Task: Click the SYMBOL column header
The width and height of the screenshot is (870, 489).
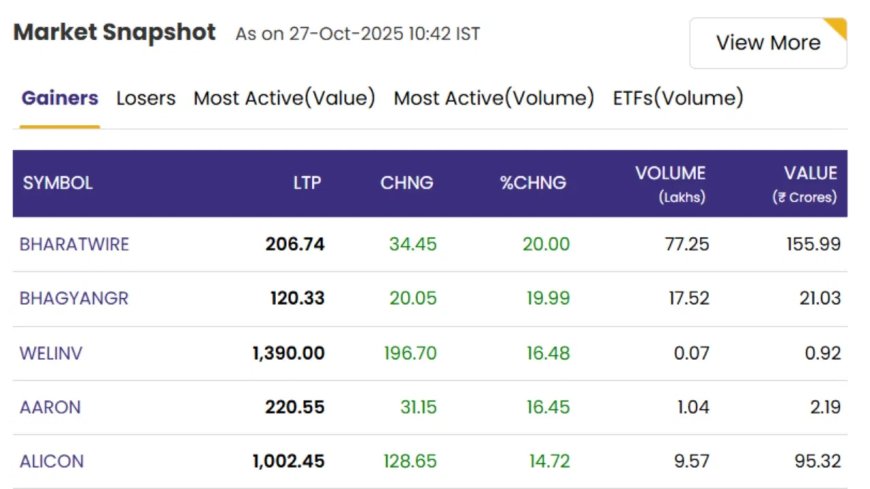Action: tap(58, 183)
